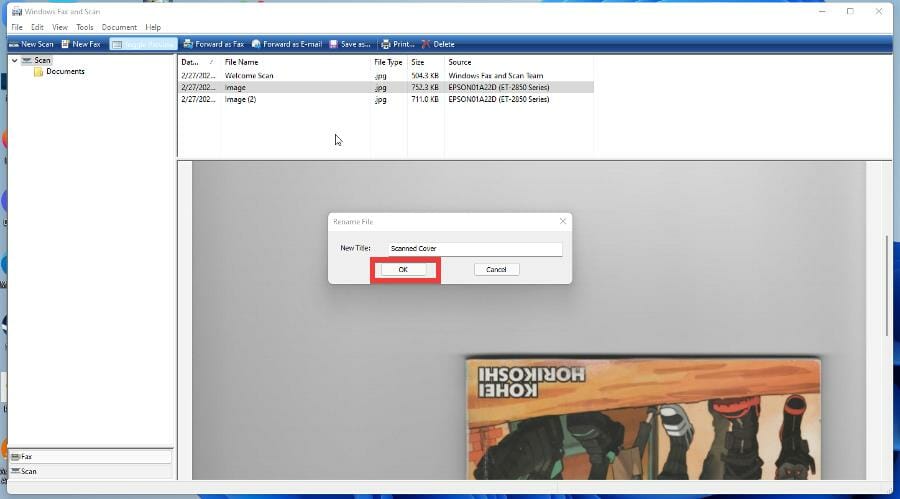Screen dimensions: 900x499
Task: Select the Scan tree root item
Action: [37, 60]
